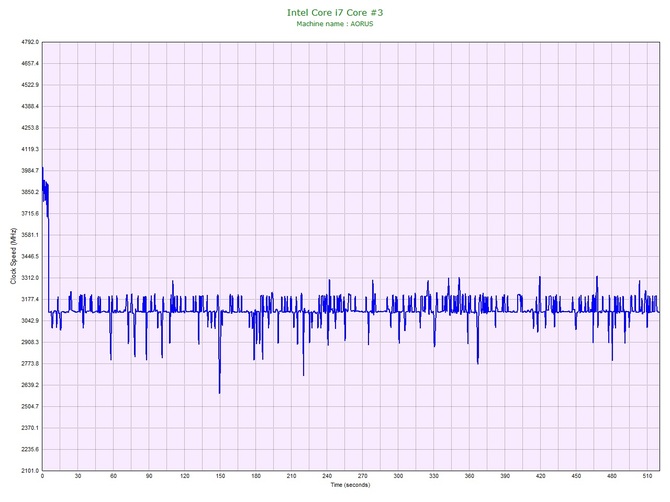
Task: Click the 30 seconds x-axis tick label
Action: pyautogui.click(x=78, y=476)
